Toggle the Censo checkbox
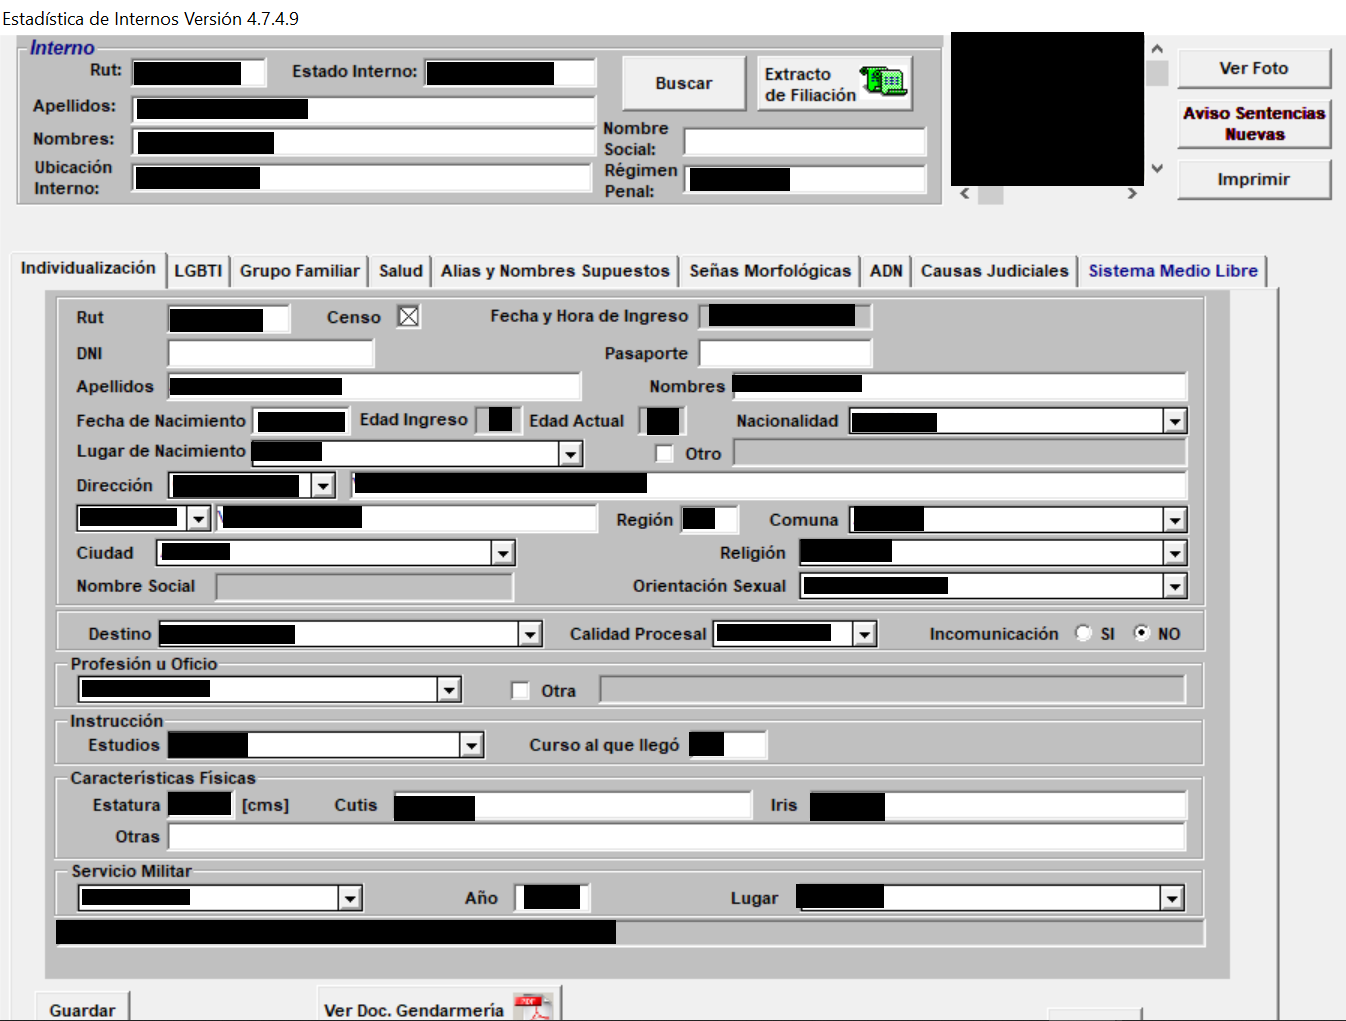The width and height of the screenshot is (1346, 1021). point(408,317)
